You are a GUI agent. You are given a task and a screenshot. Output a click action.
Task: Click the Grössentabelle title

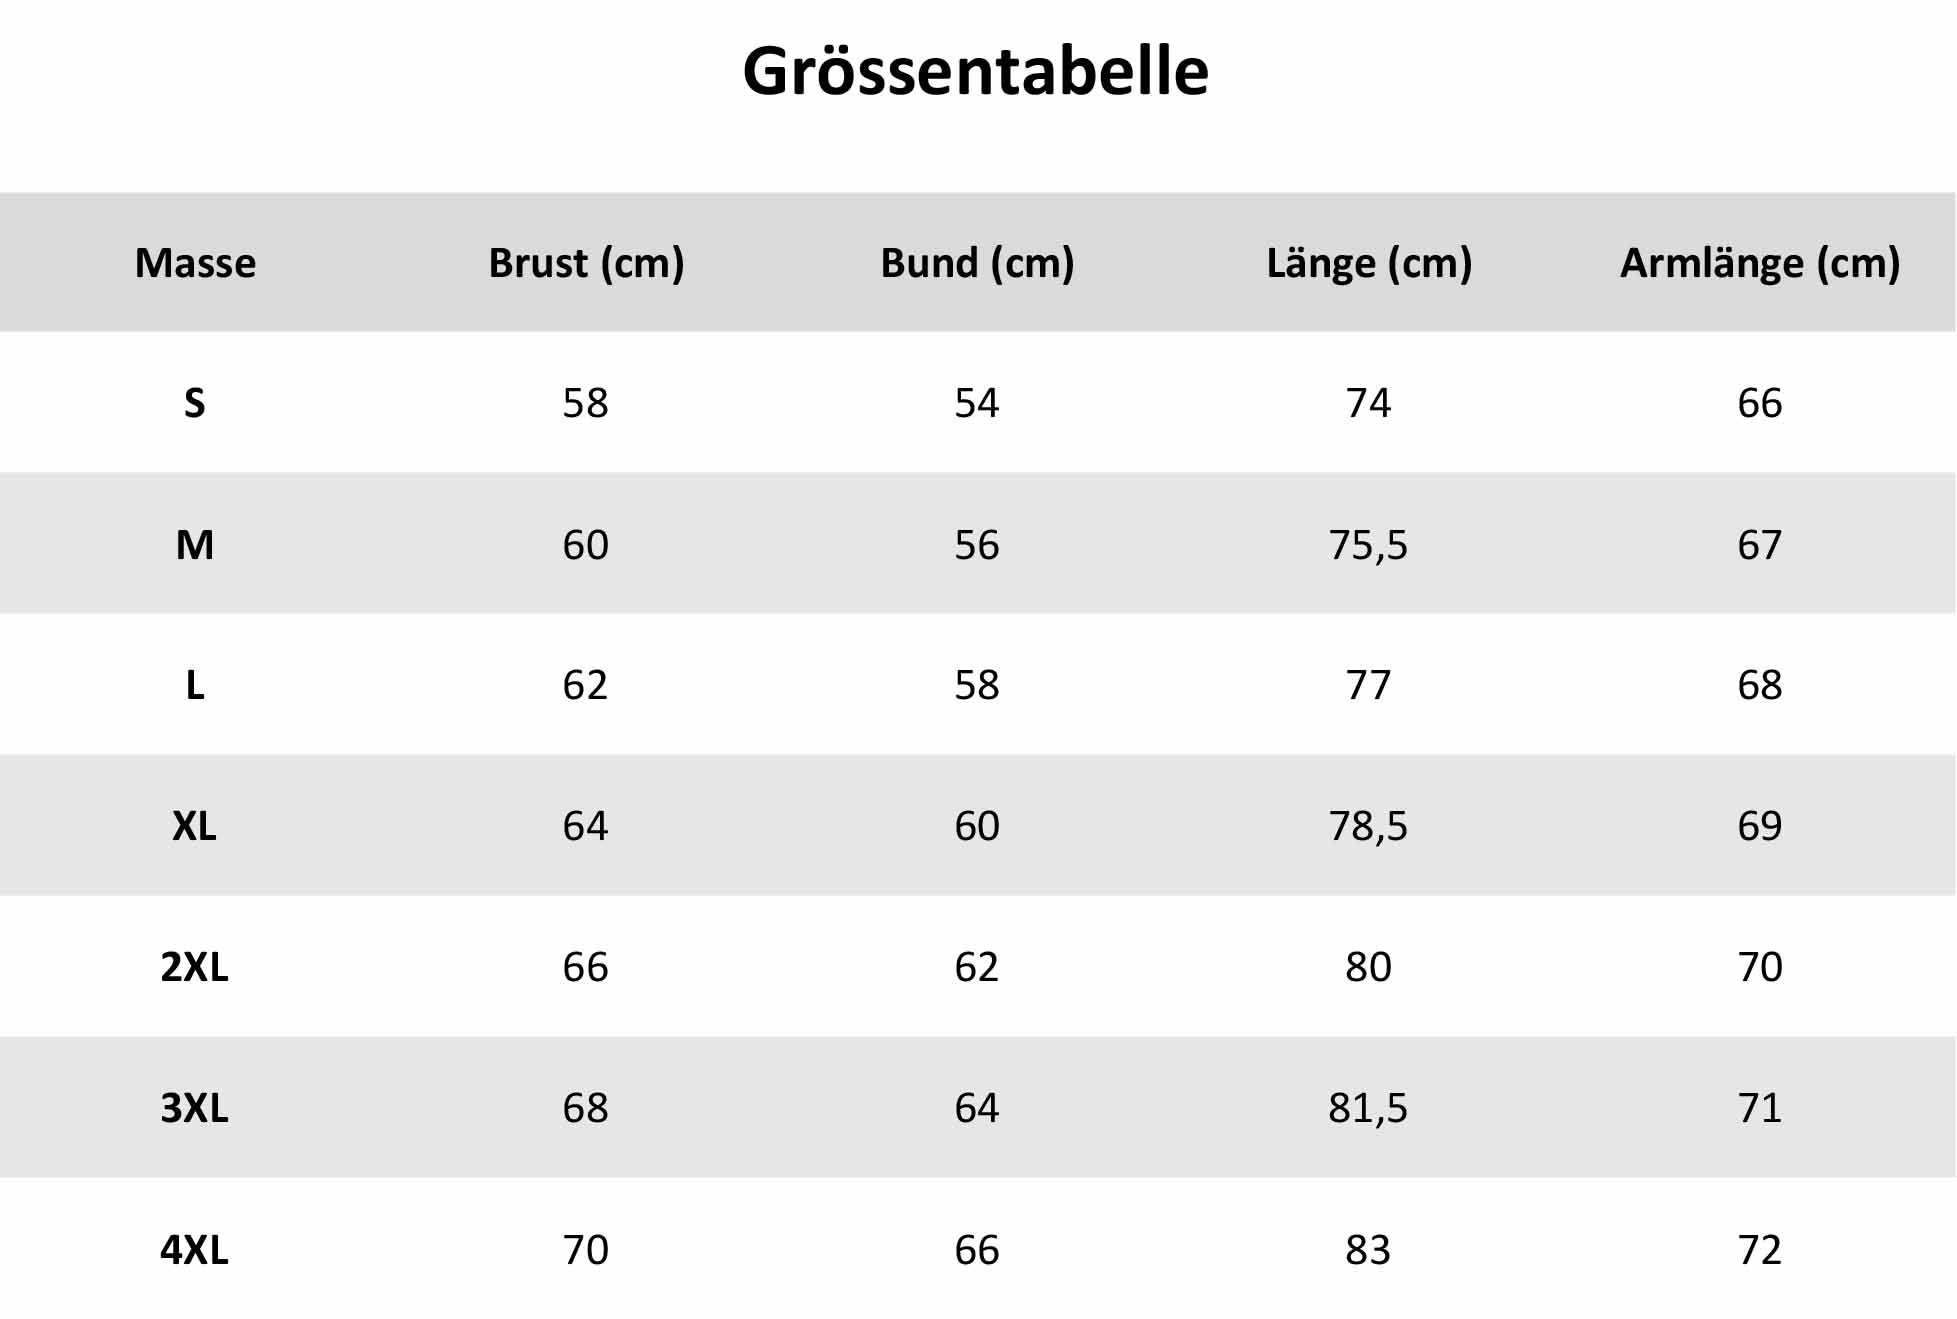click(x=975, y=72)
